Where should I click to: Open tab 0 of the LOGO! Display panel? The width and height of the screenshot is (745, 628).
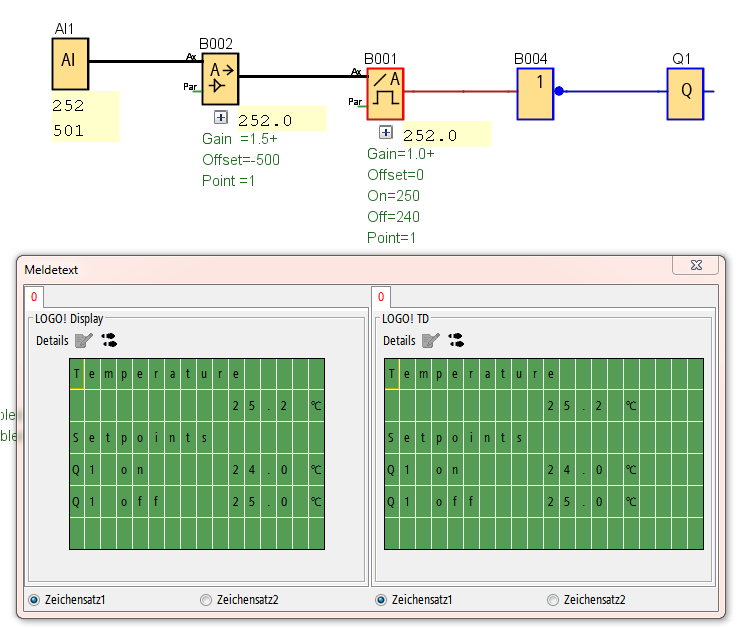click(x=33, y=297)
